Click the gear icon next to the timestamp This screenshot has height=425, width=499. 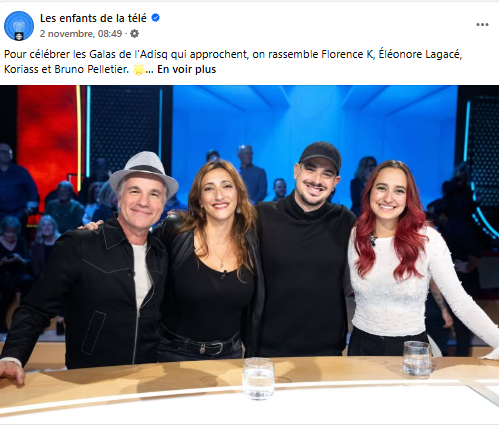(134, 33)
